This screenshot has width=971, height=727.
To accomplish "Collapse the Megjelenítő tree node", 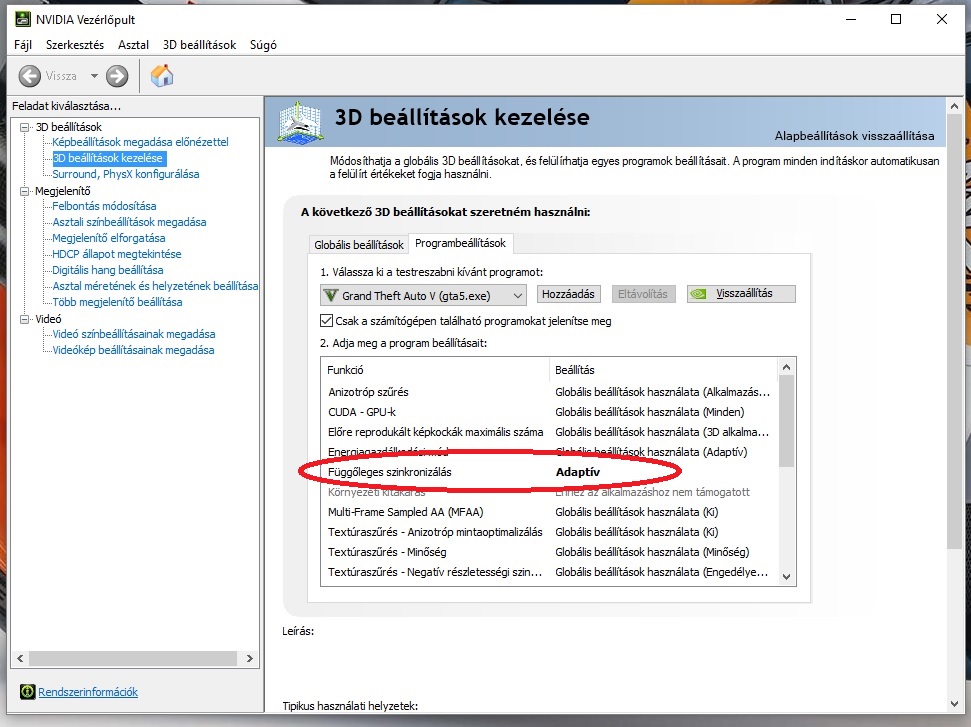I will (x=25, y=191).
